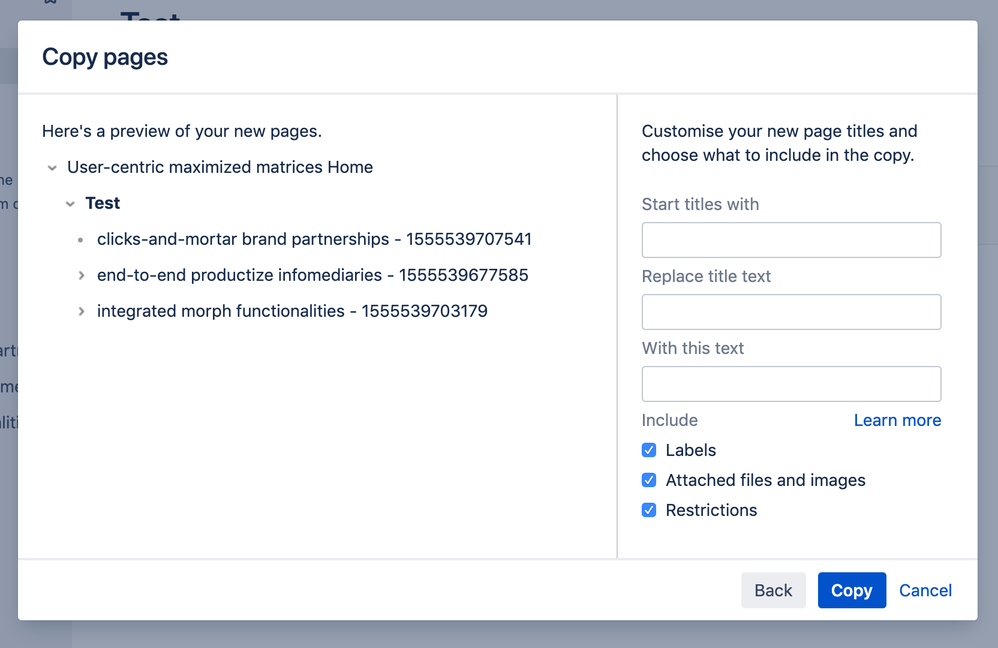Click the bullet beside clicks-and-mortar page
Viewport: 998px width, 648px height.
[x=81, y=240]
